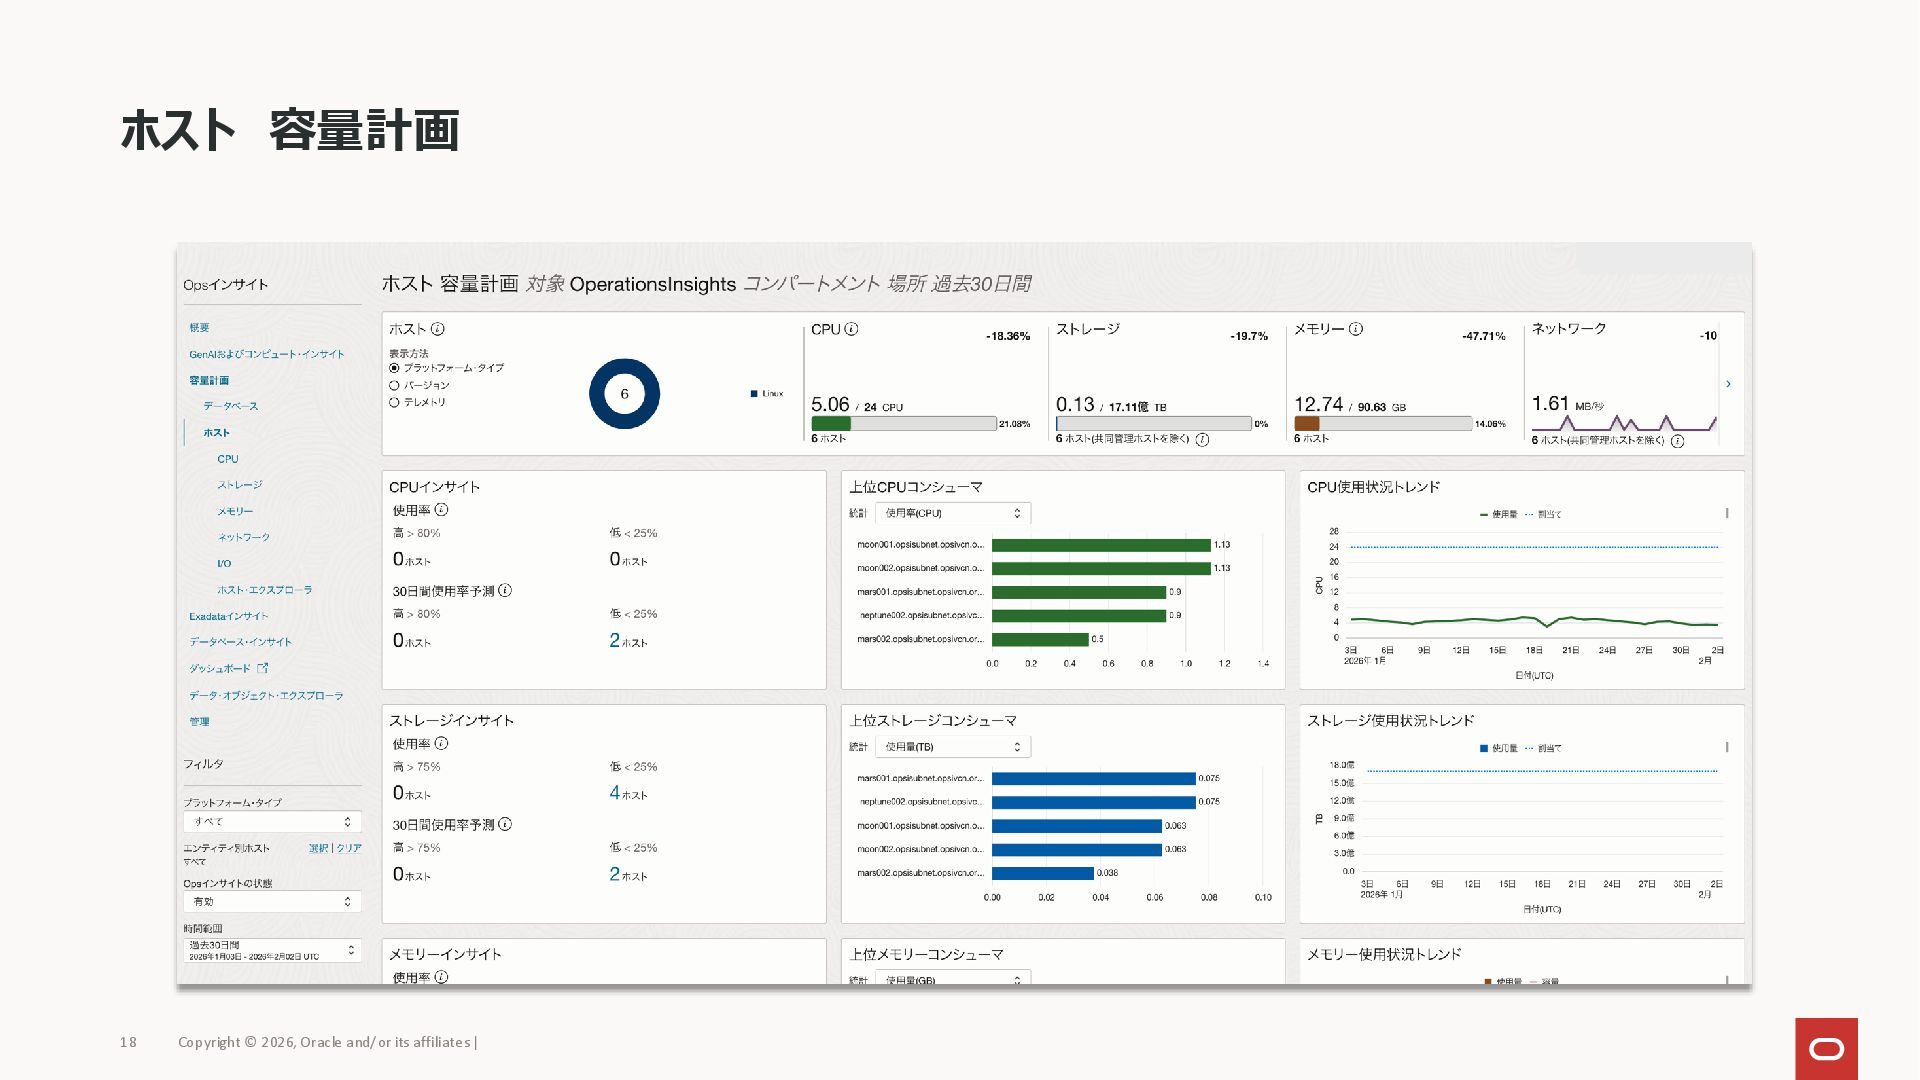Click info icon beside 30日間使用率予測 in CPU insights
This screenshot has height=1080, width=1920.
(x=505, y=591)
